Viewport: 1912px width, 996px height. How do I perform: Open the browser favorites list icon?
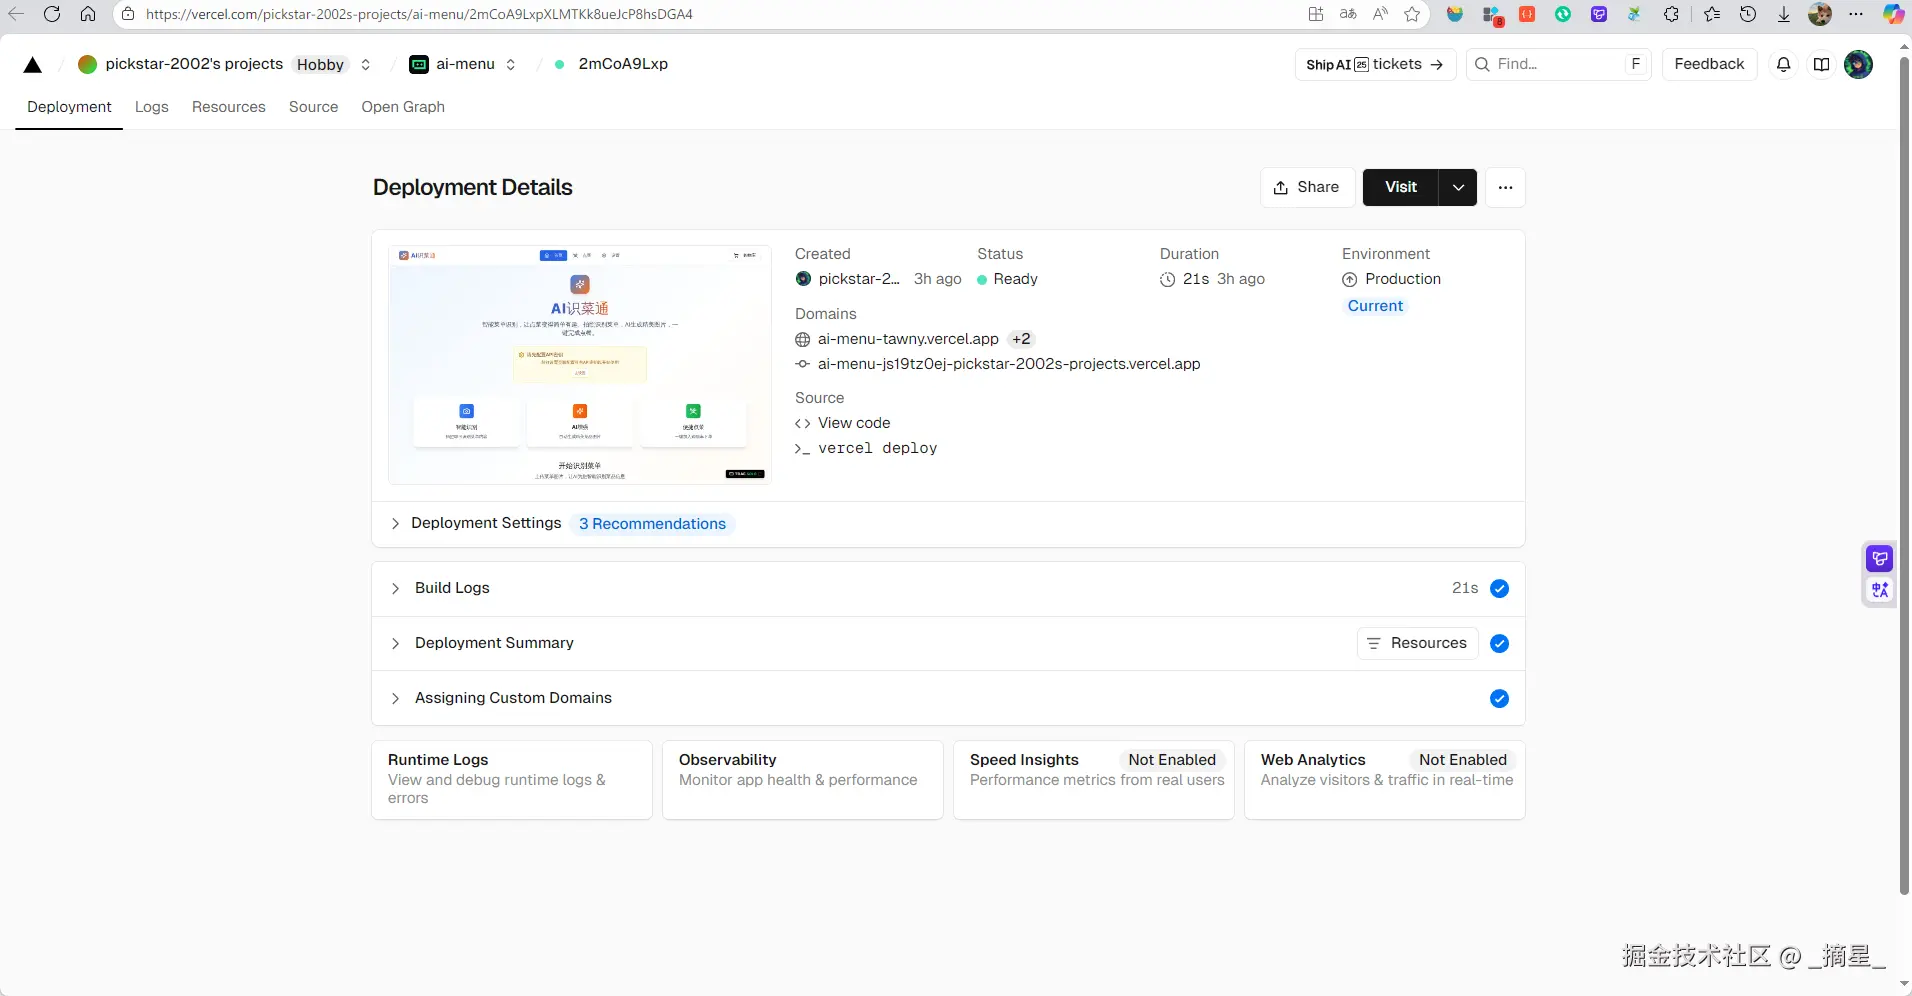pyautogui.click(x=1712, y=14)
